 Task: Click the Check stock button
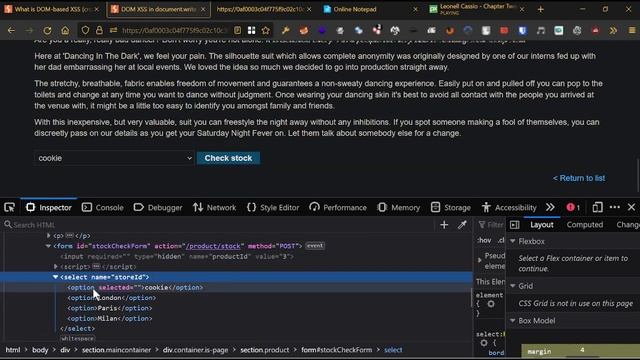pos(228,158)
